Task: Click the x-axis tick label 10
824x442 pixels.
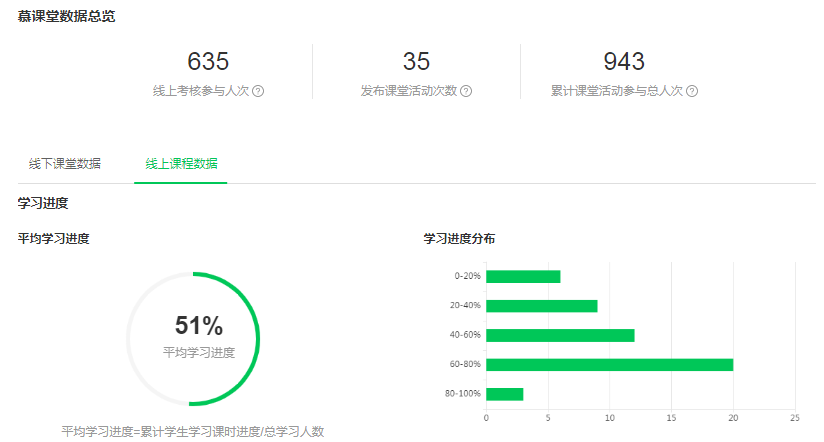Action: coord(610,418)
